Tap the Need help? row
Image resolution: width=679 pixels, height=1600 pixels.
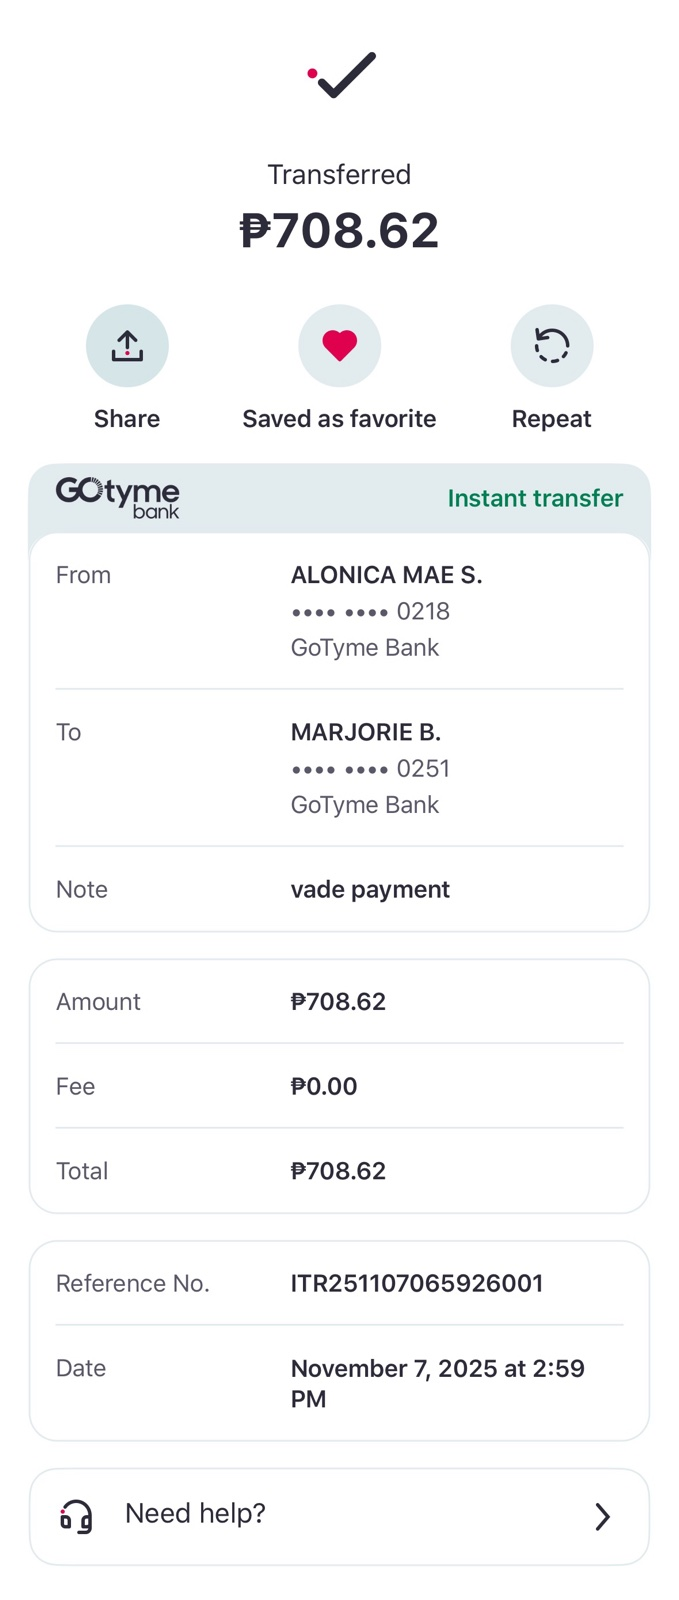point(339,1516)
